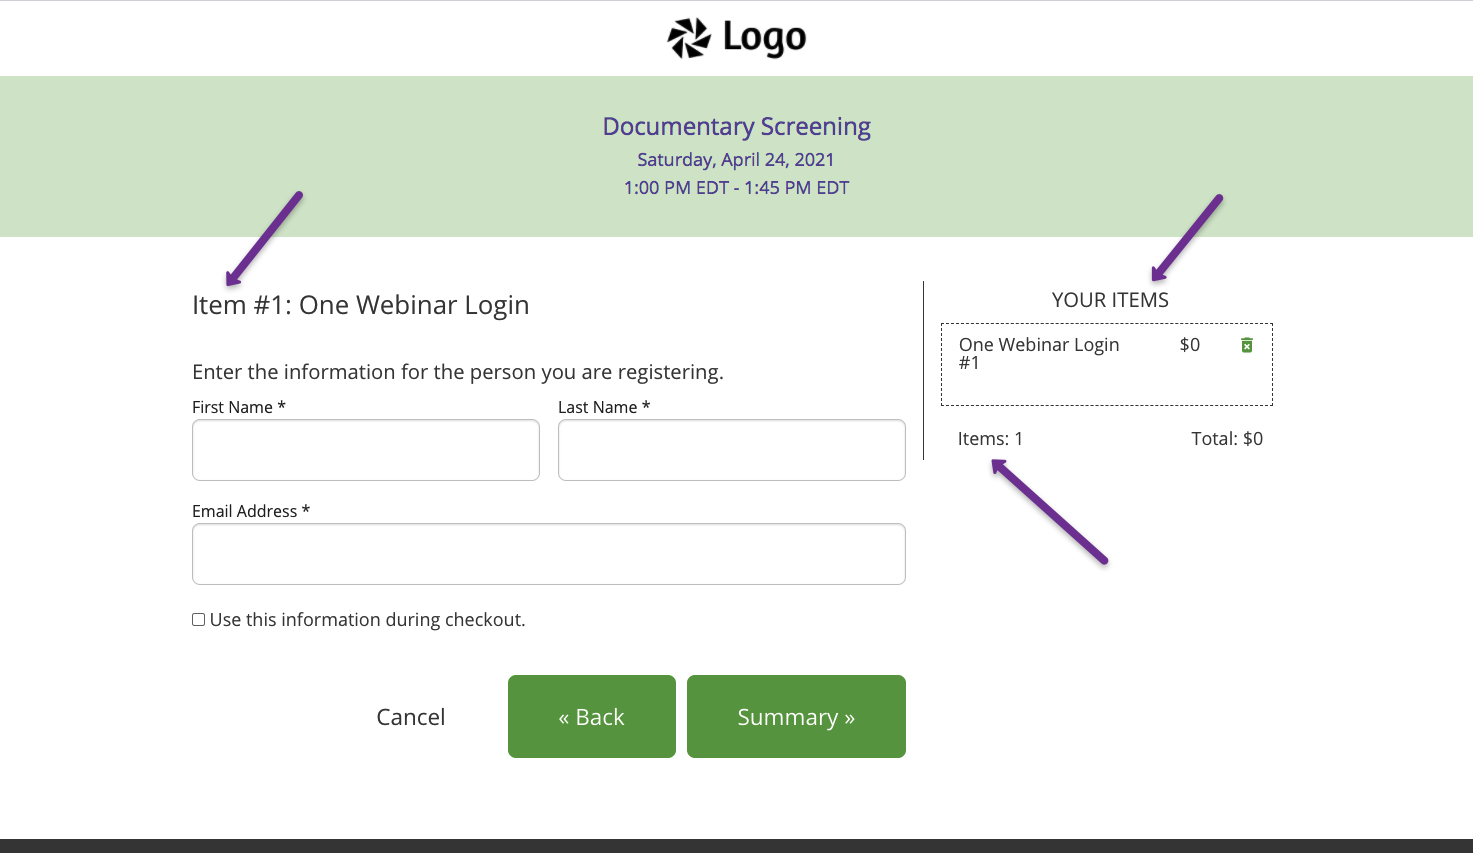1473x853 pixels.
Task: Focus the Last Name input box
Action: (x=732, y=450)
